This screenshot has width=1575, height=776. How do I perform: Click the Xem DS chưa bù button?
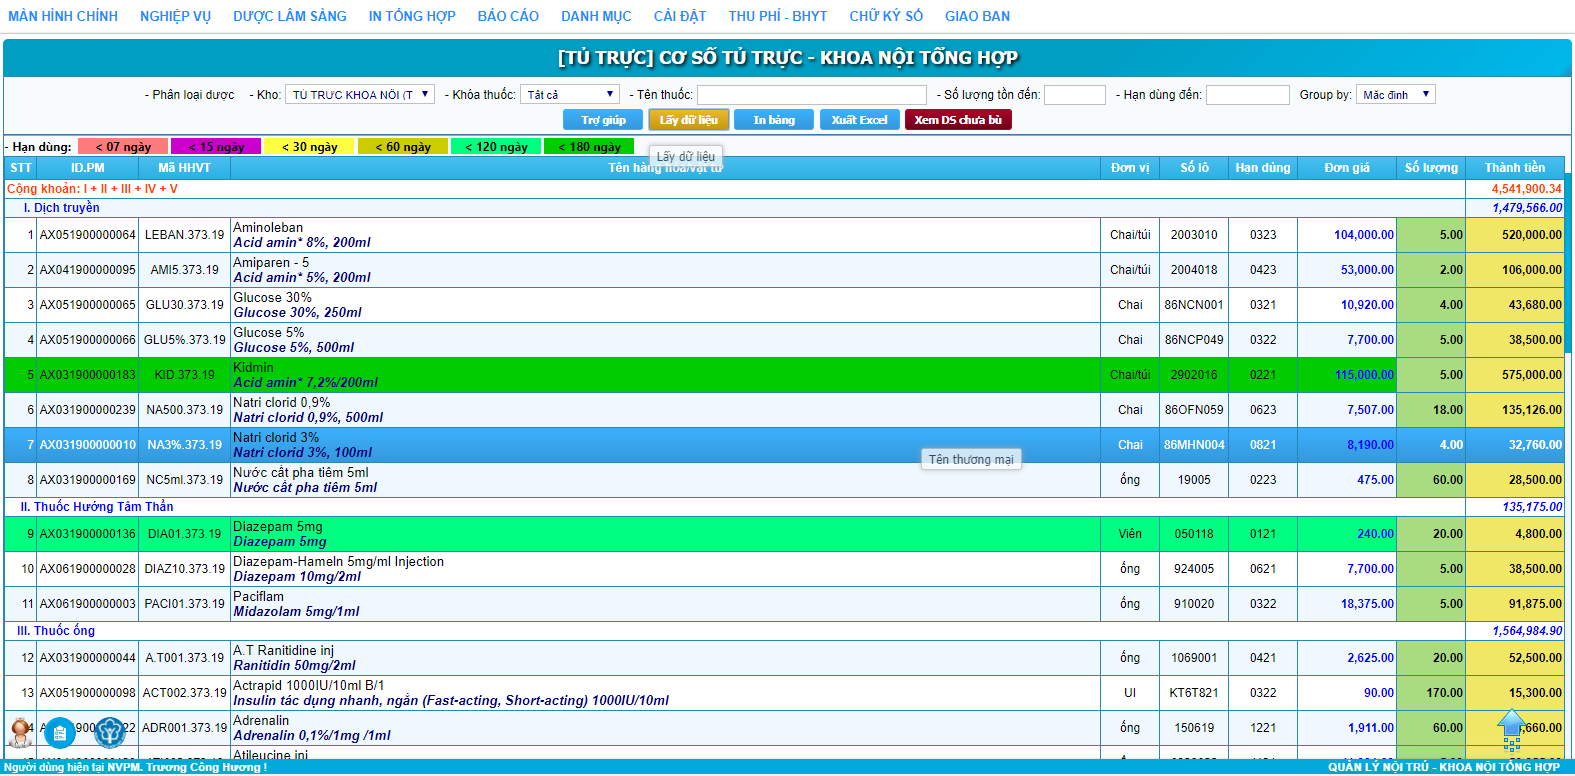coord(958,120)
